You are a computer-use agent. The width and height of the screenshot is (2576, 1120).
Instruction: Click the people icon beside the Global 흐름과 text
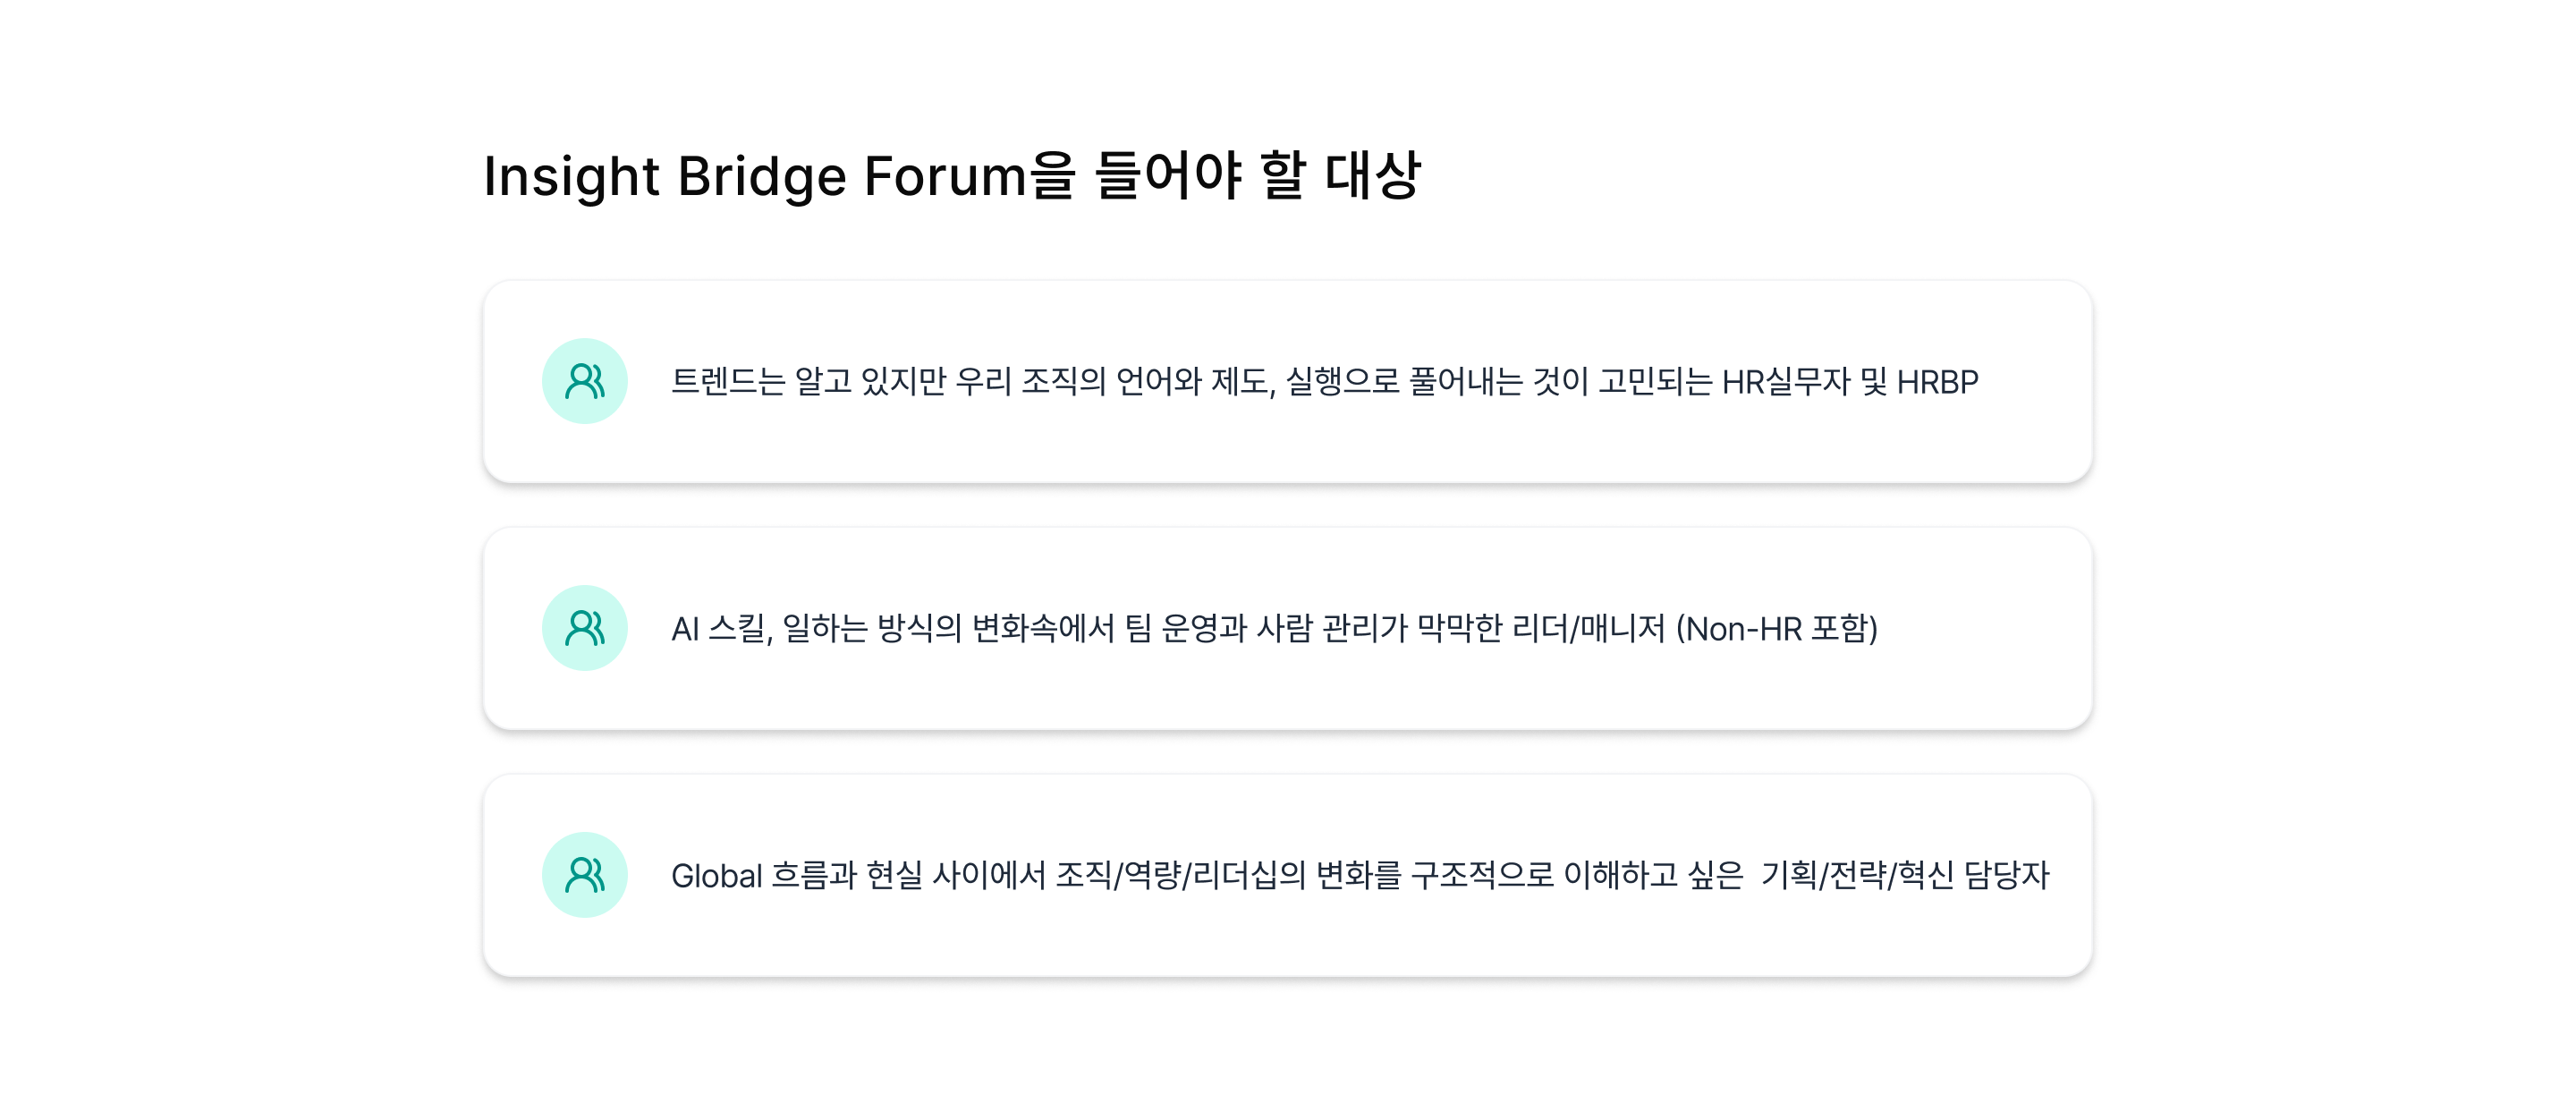(x=584, y=875)
